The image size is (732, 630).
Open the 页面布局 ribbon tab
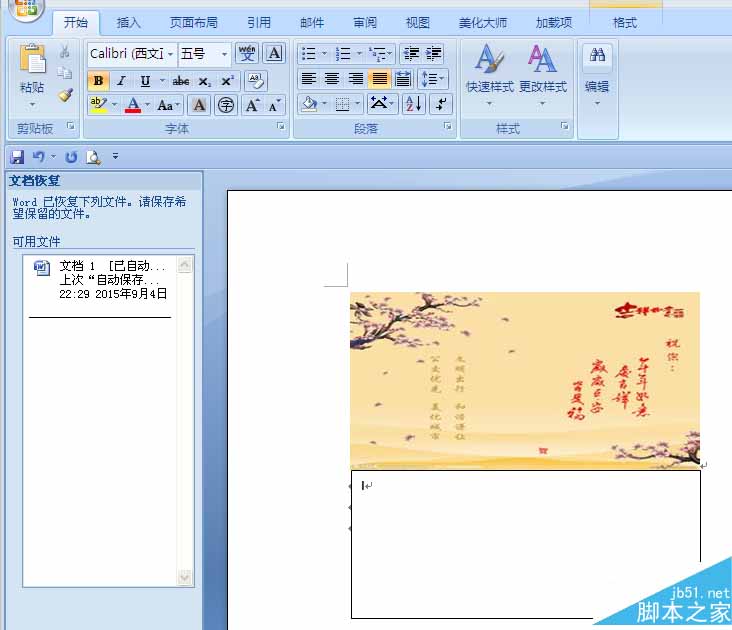click(x=193, y=22)
